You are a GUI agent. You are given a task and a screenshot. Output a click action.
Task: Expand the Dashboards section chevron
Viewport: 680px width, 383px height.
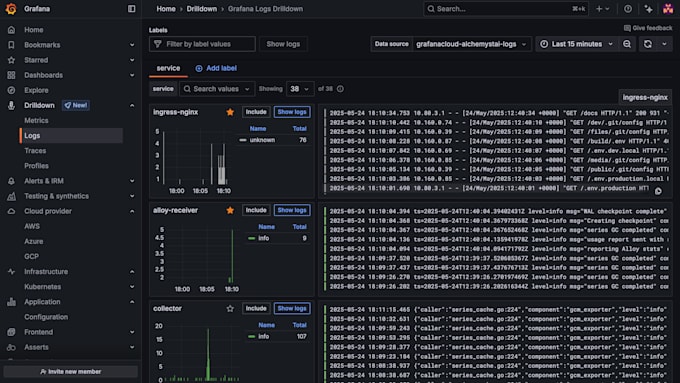(x=132, y=75)
